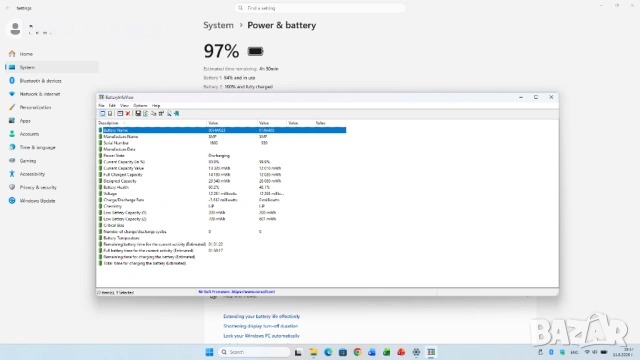
Task: Open Accessibility in Settings sidebar
Action: point(52,174)
